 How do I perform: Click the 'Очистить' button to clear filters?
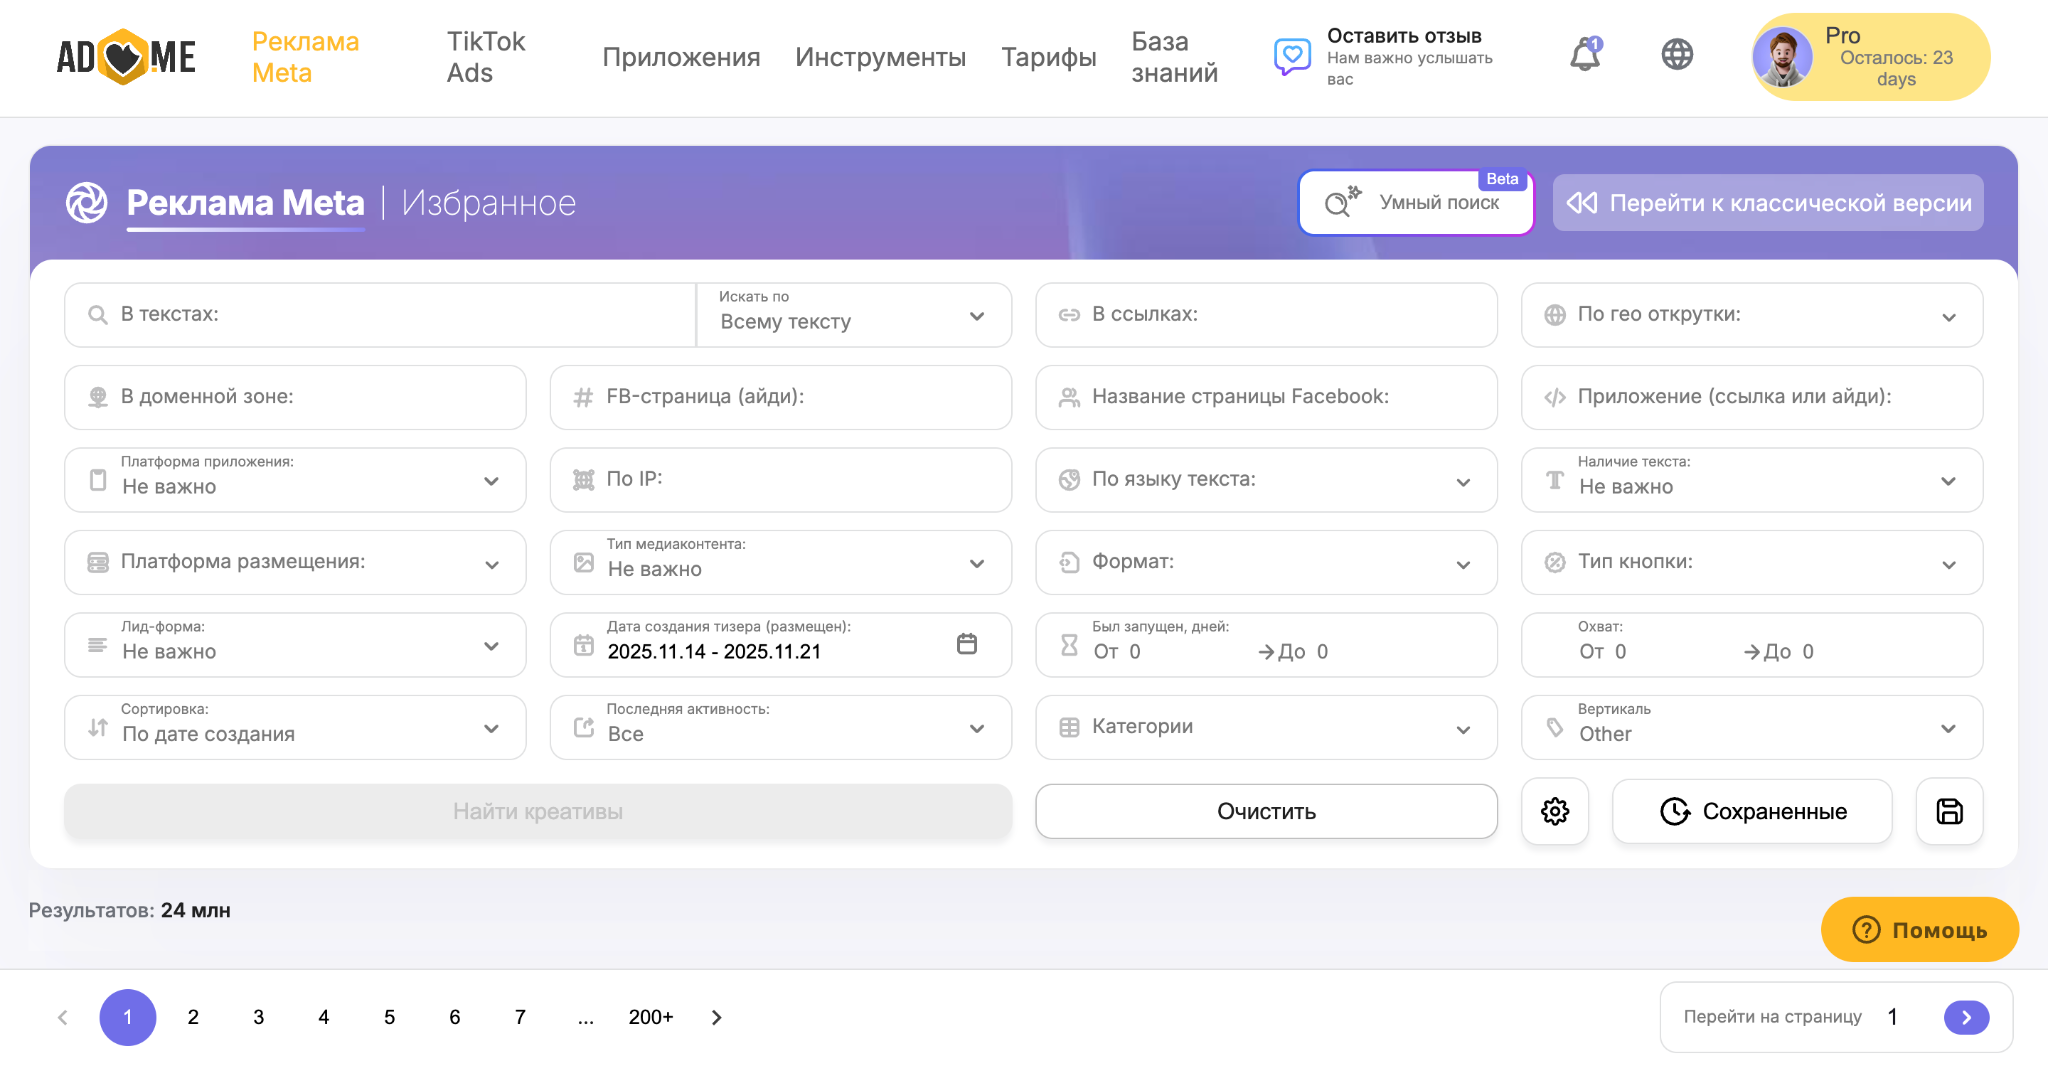[x=1266, y=811]
